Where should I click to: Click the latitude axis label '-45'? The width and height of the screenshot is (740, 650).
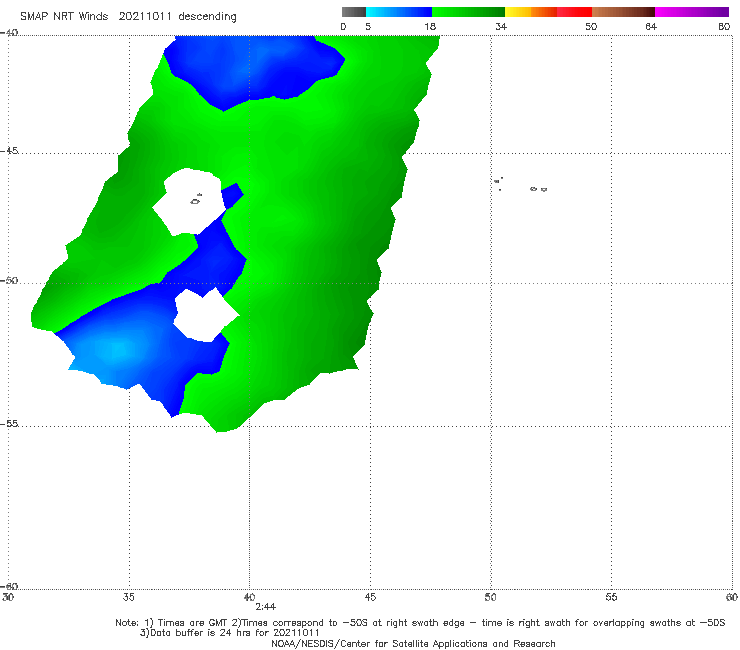click(x=9, y=151)
